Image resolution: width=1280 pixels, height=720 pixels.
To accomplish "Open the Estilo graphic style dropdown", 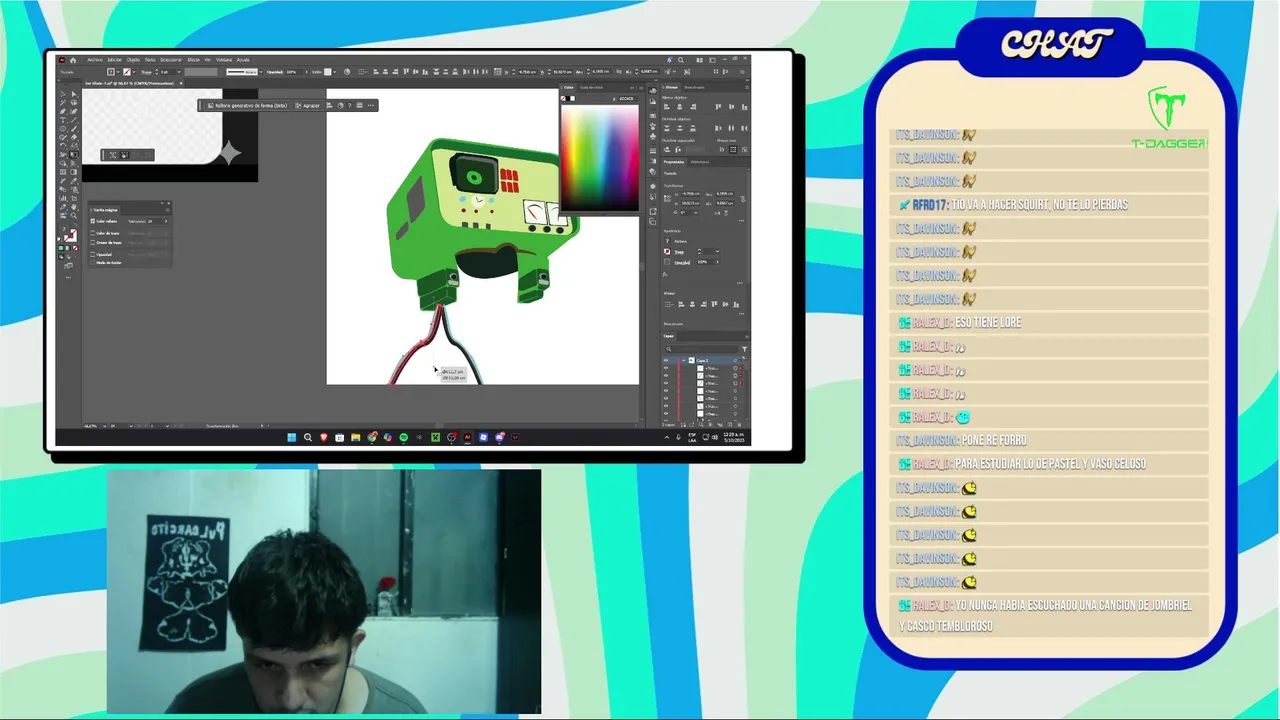I will tap(335, 72).
